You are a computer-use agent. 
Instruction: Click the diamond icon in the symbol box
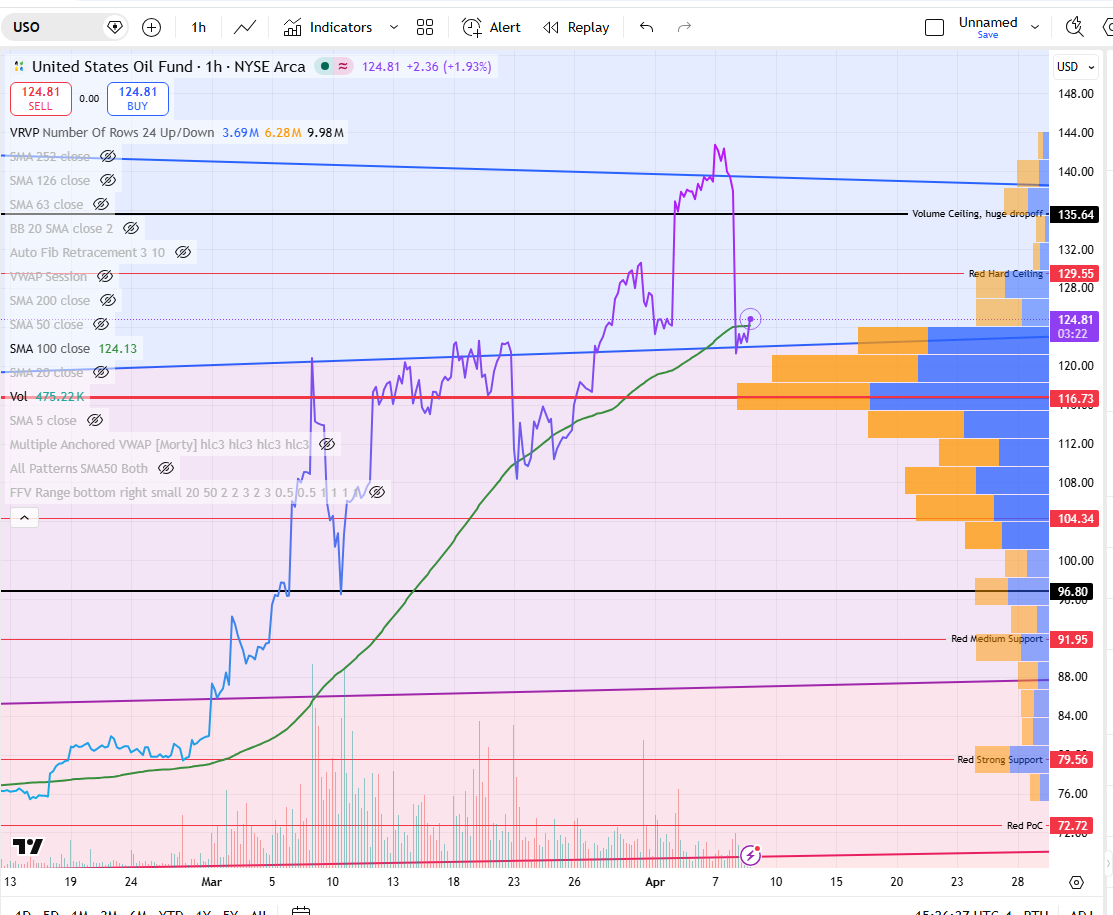coord(114,28)
